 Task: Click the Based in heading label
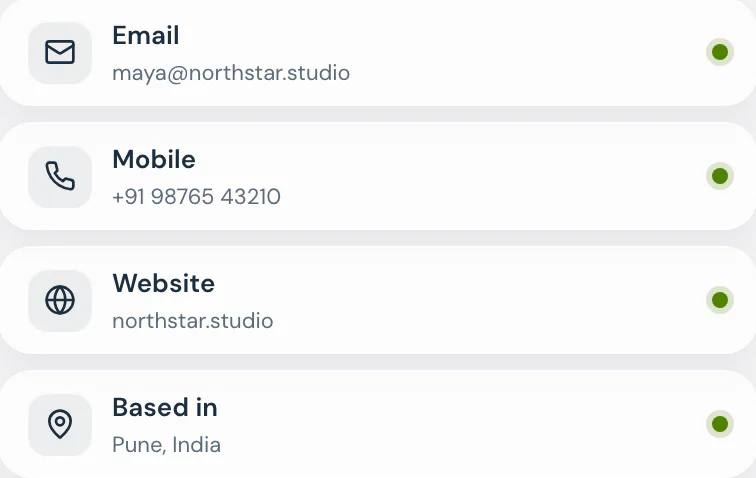(x=165, y=407)
